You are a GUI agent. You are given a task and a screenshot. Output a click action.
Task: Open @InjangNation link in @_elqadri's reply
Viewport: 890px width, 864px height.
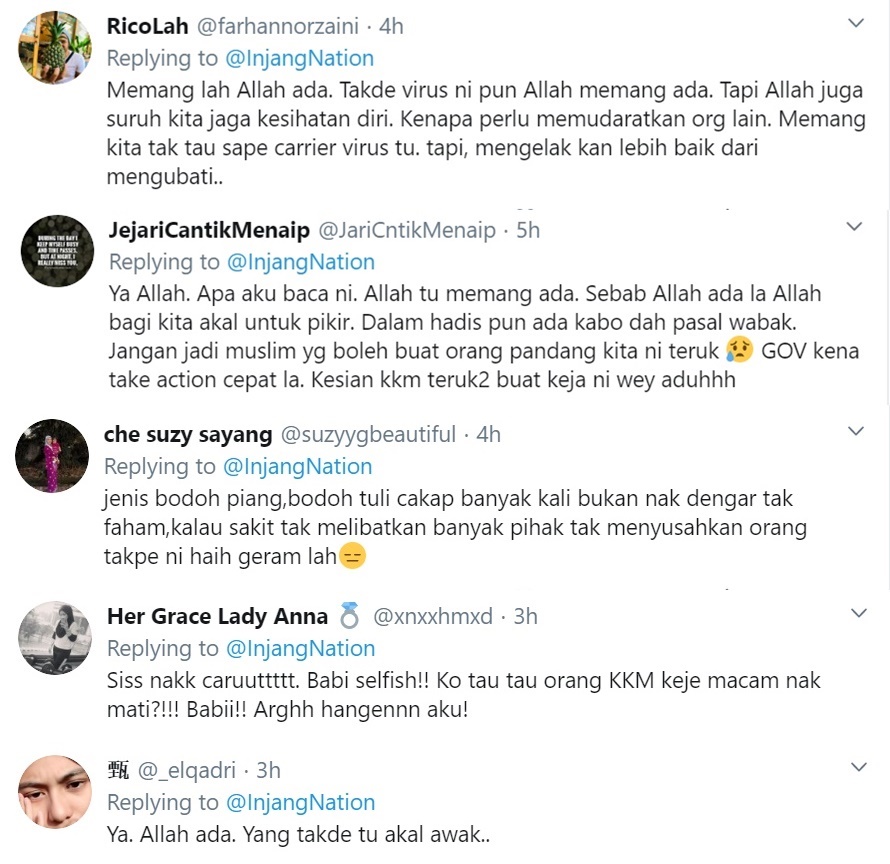[x=300, y=803]
